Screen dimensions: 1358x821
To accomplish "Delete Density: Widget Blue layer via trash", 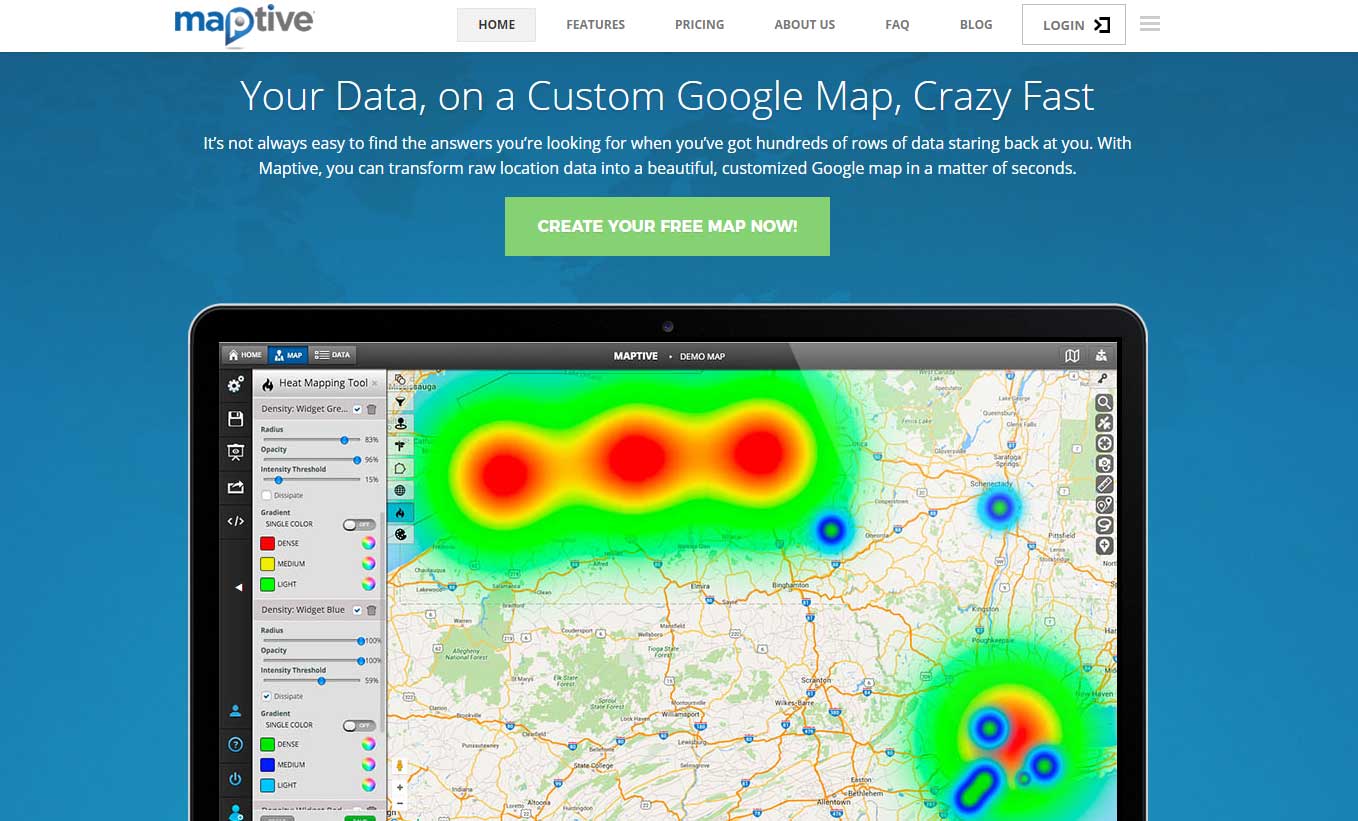I will point(371,610).
